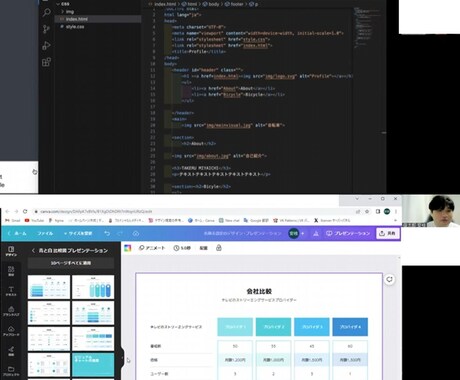Screen dimensions: 460x380
Task: Set slide duration 5.0秒
Action: click(x=182, y=248)
